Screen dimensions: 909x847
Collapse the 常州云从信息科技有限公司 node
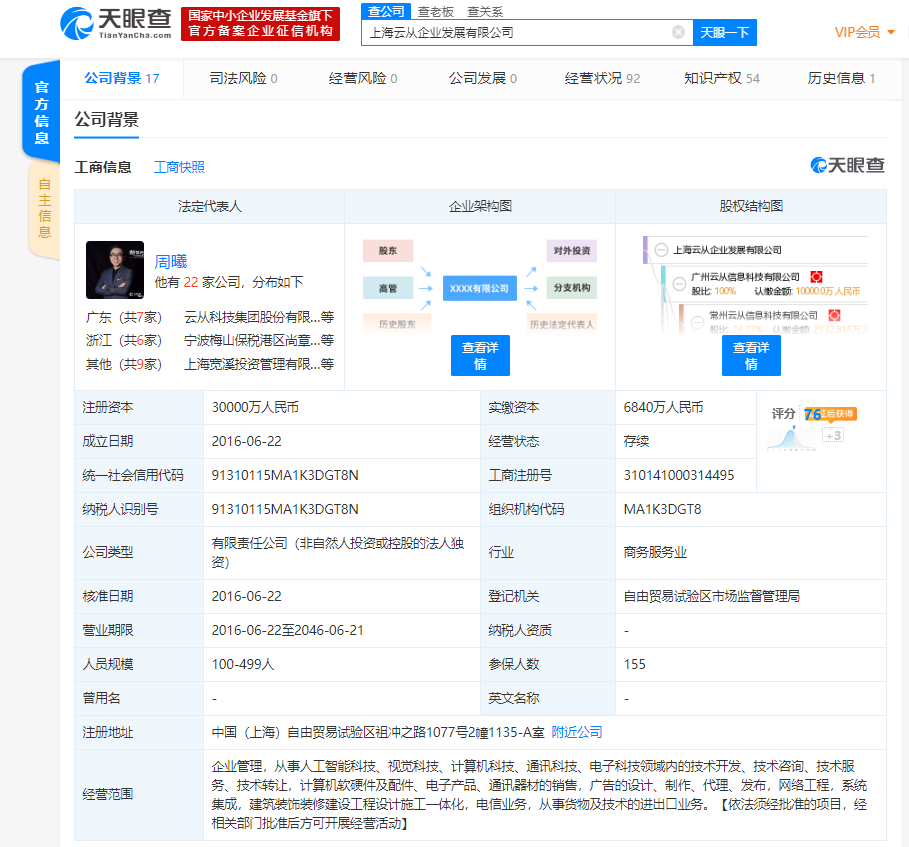pos(697,321)
